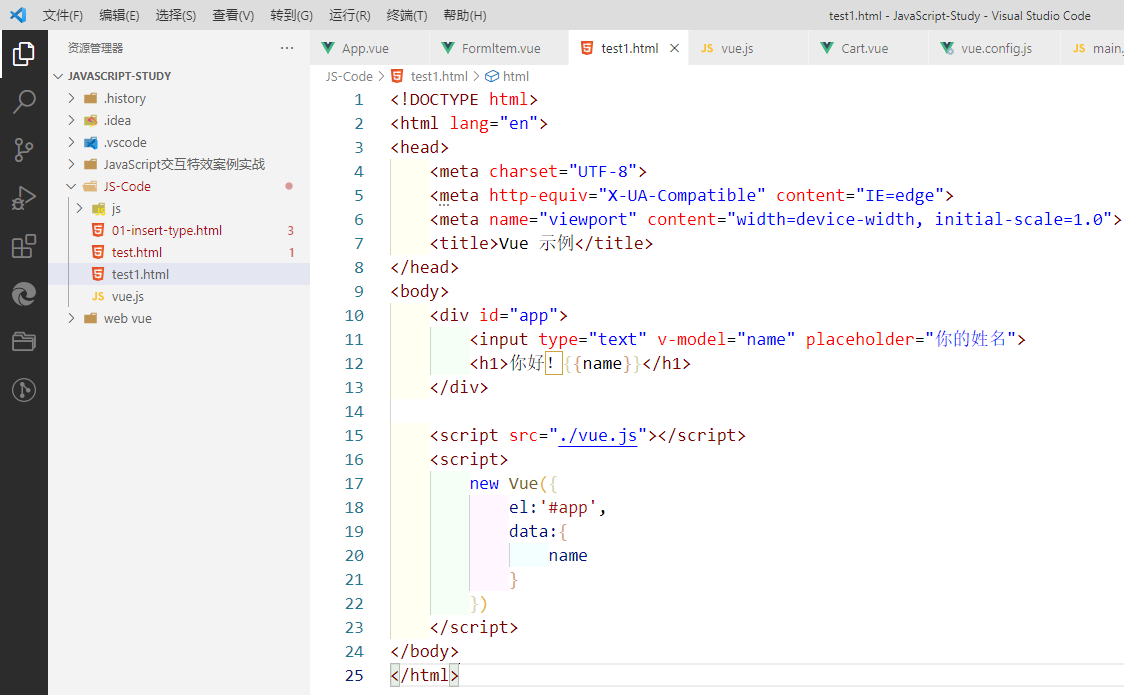Open the 选择(S) menu
1124x695 pixels.
click(176, 15)
